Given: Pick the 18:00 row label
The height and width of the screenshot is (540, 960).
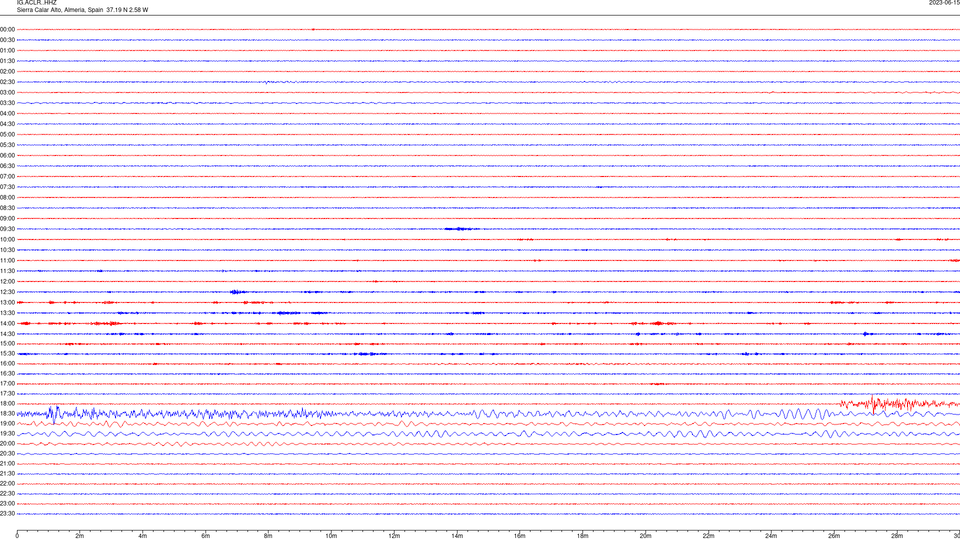Looking at the screenshot, I should point(7,403).
